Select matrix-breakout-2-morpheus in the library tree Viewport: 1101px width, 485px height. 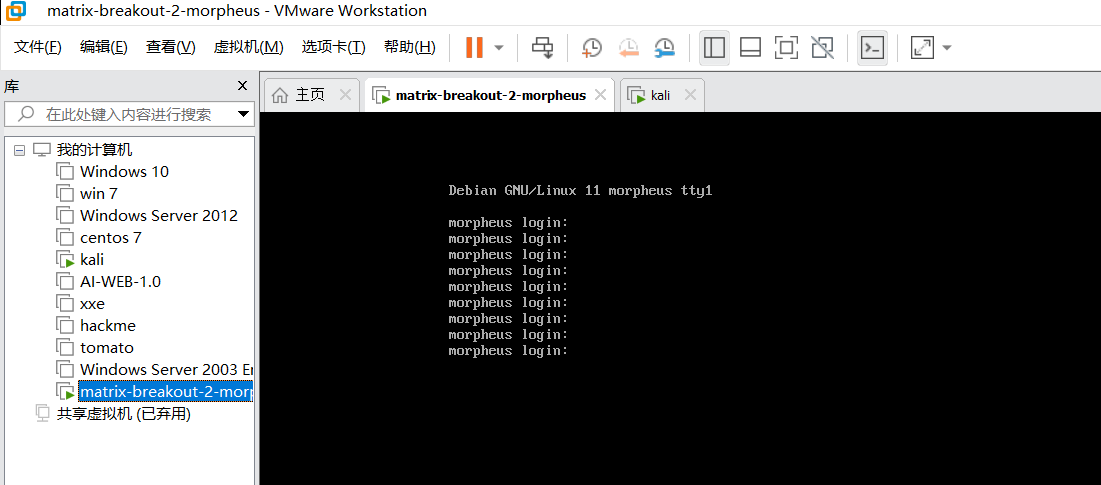pyautogui.click(x=166, y=392)
